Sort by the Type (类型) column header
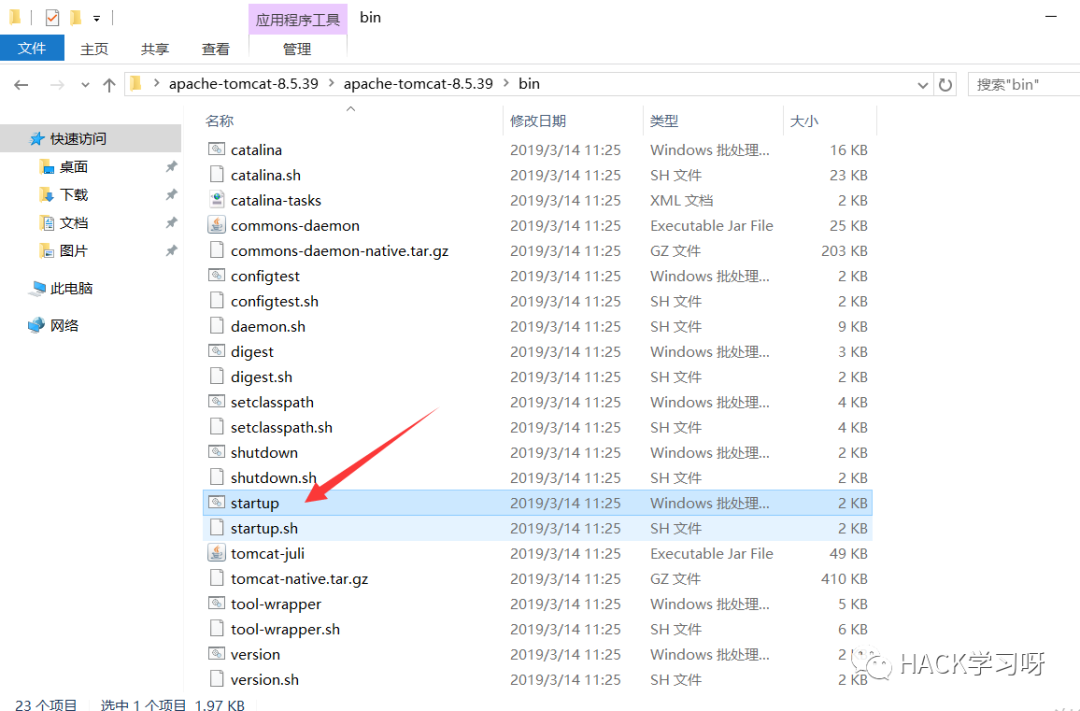The image size is (1080, 711). point(664,121)
